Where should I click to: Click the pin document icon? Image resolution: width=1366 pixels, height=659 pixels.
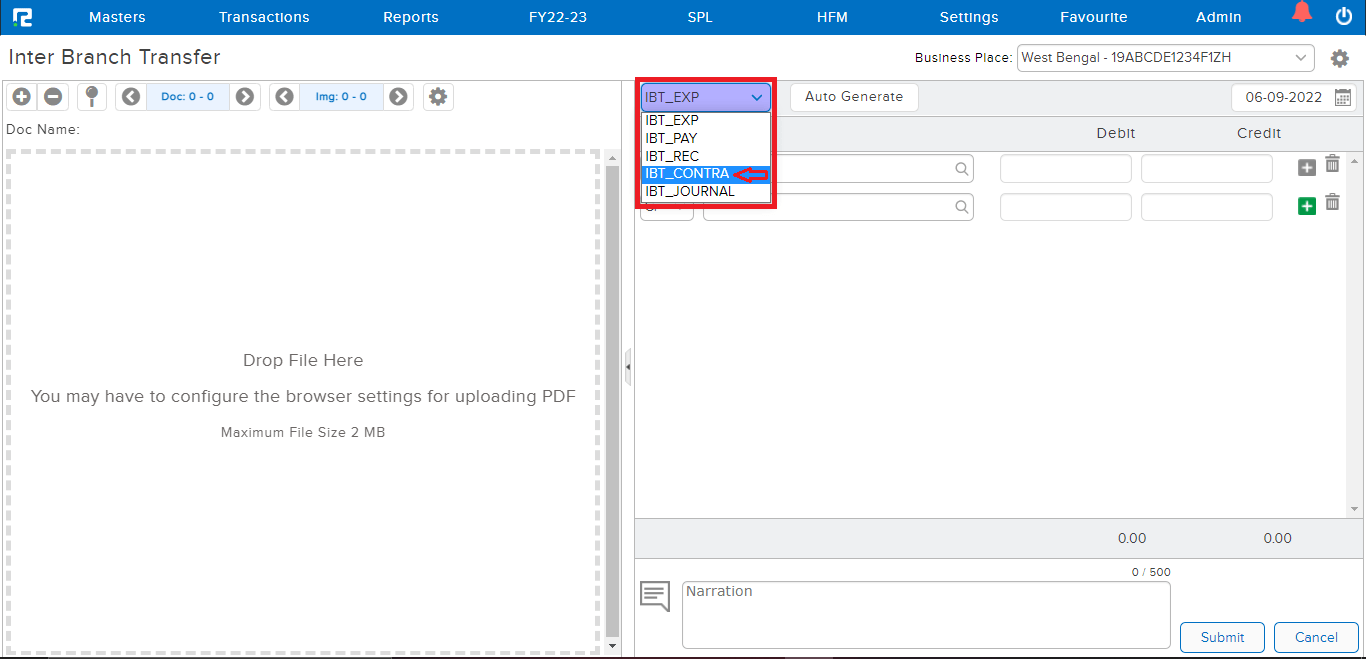tap(92, 97)
